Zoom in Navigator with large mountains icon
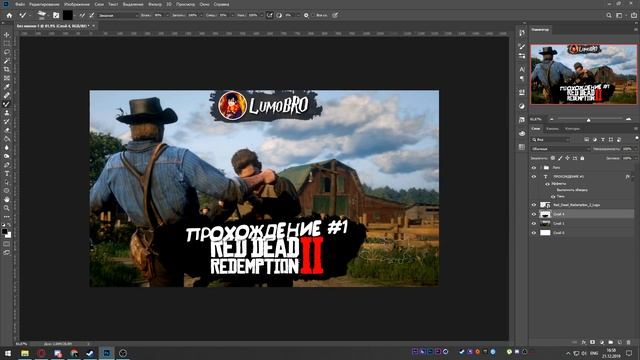The height and width of the screenshot is (360, 640). click(x=629, y=119)
